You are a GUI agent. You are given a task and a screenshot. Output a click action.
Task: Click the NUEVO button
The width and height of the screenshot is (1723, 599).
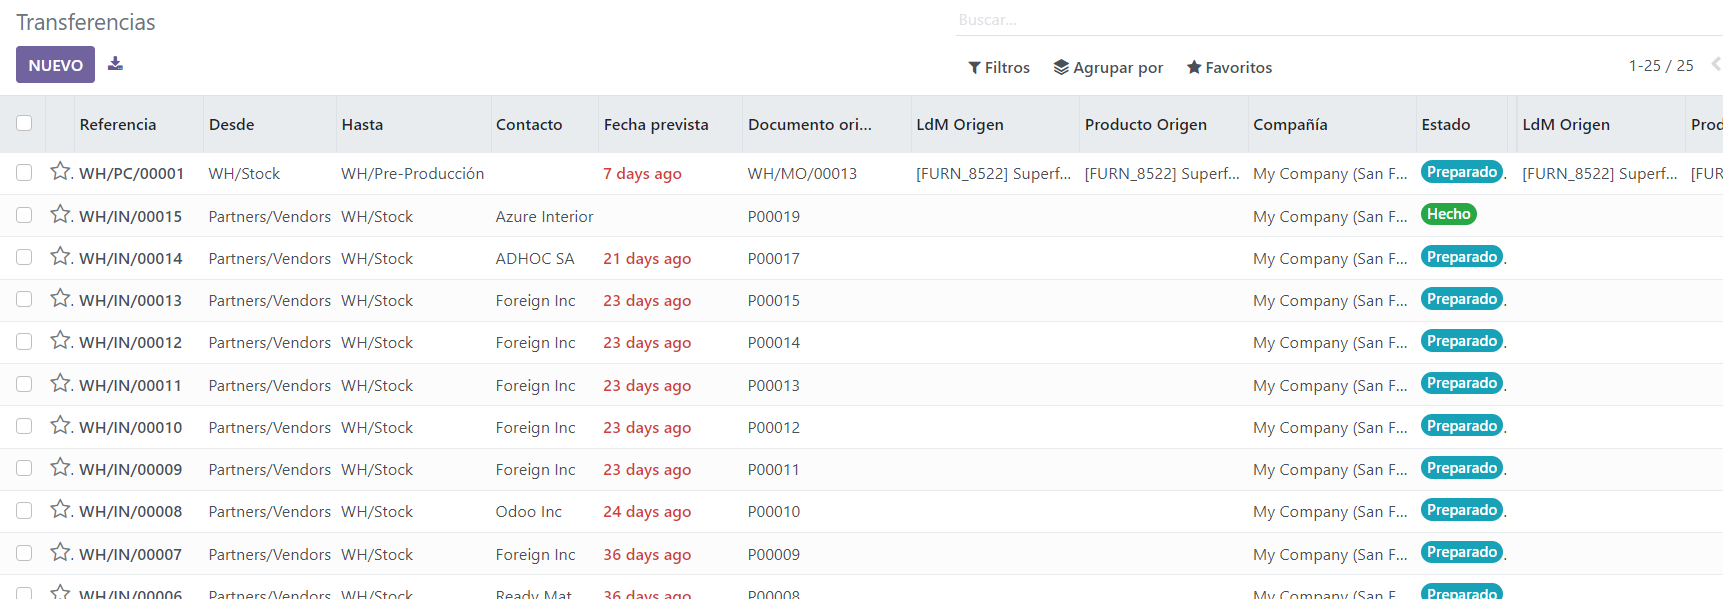tap(55, 65)
